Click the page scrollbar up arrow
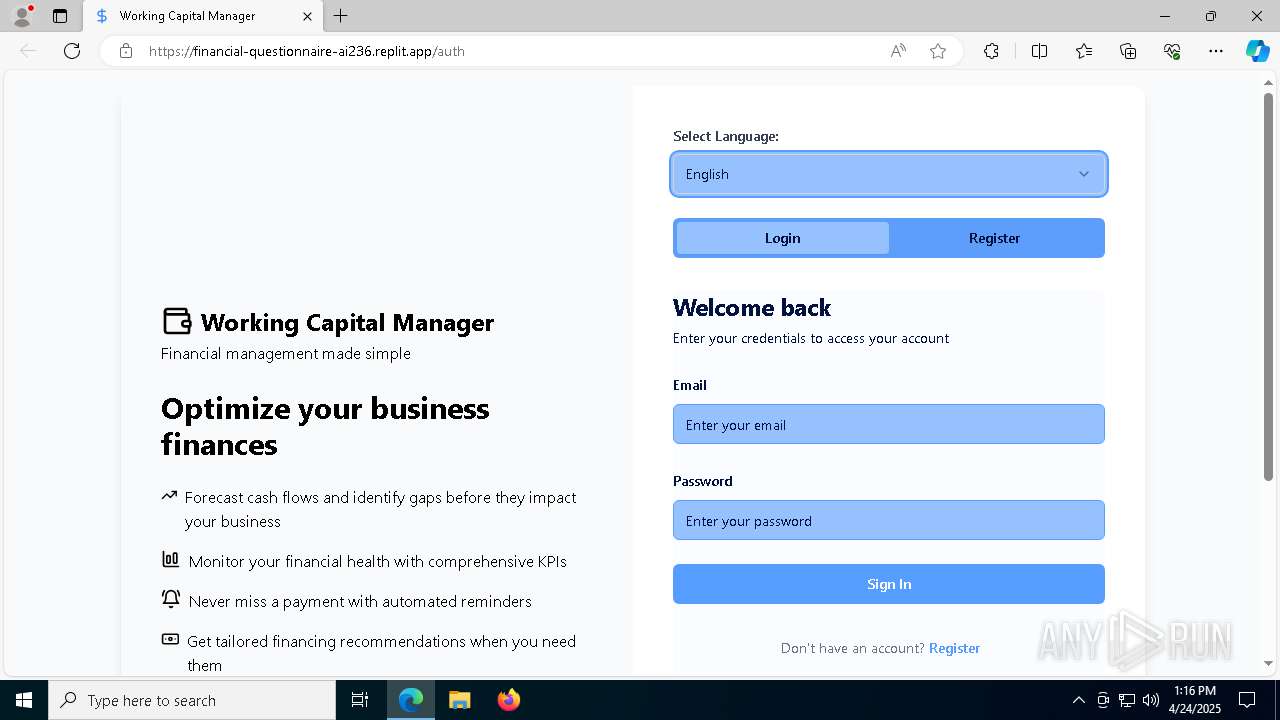The image size is (1280, 720). (1269, 83)
